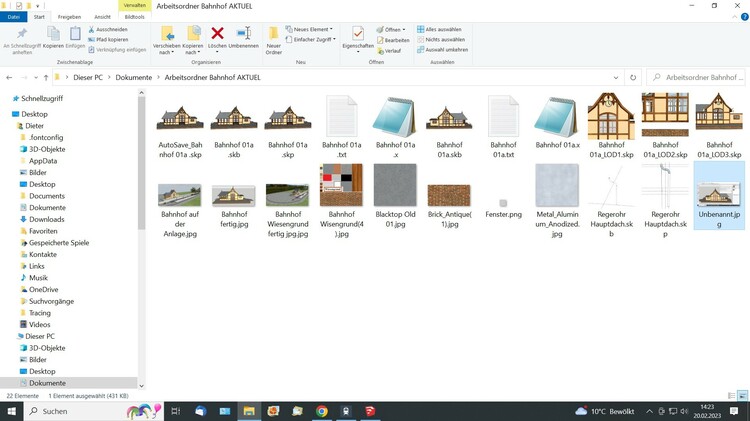This screenshot has width=750, height=421.
Task: Click Alles auswählen to select all files
Action: (442, 29)
